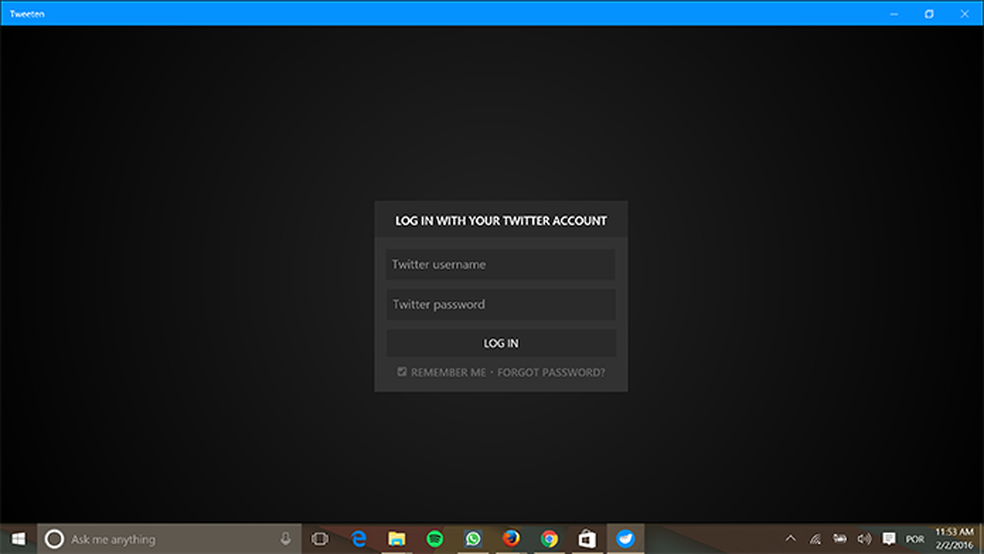This screenshot has height=554, width=984.
Task: Click the microphone icon in search box
Action: click(286, 538)
